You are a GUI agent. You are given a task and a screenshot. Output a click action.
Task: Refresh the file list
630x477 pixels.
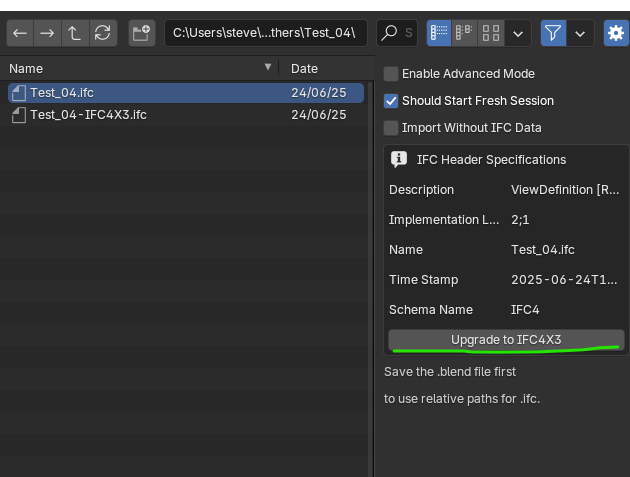(x=103, y=33)
